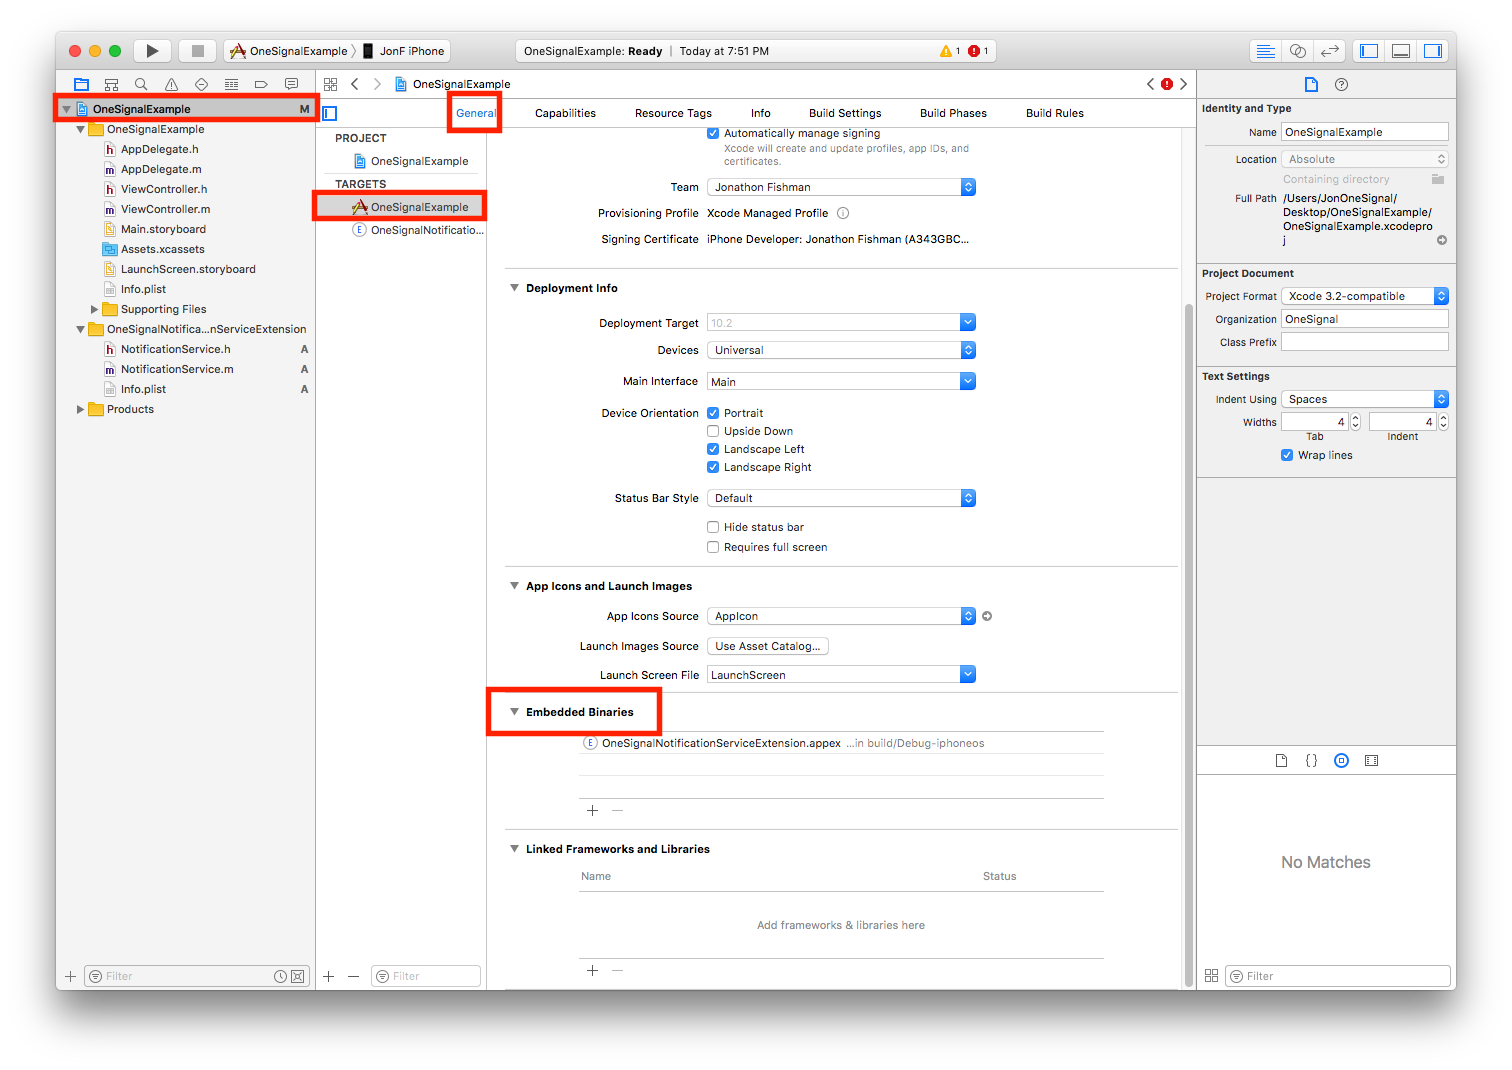The image size is (1512, 1070).
Task: Open the App Icons Source dropdown
Action: (x=841, y=616)
